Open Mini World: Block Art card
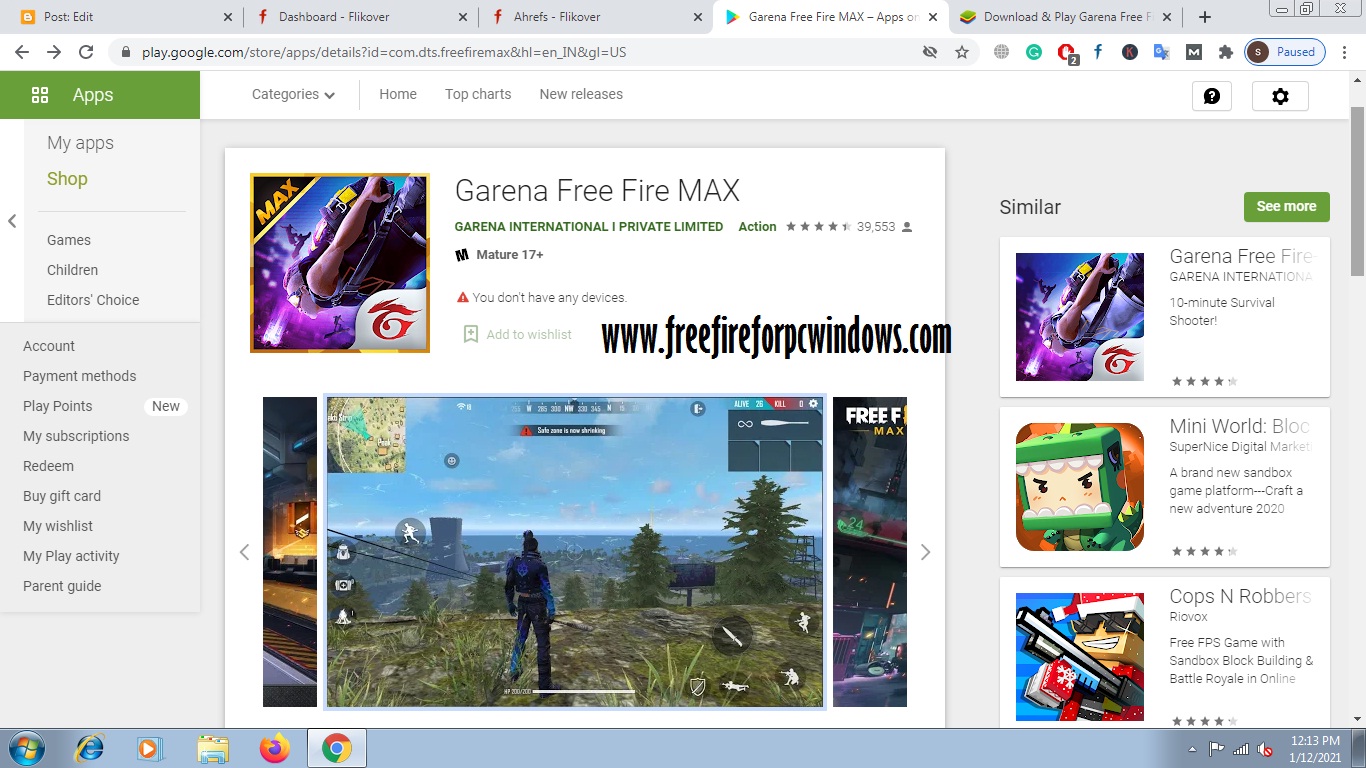1366x768 pixels. [x=1165, y=487]
